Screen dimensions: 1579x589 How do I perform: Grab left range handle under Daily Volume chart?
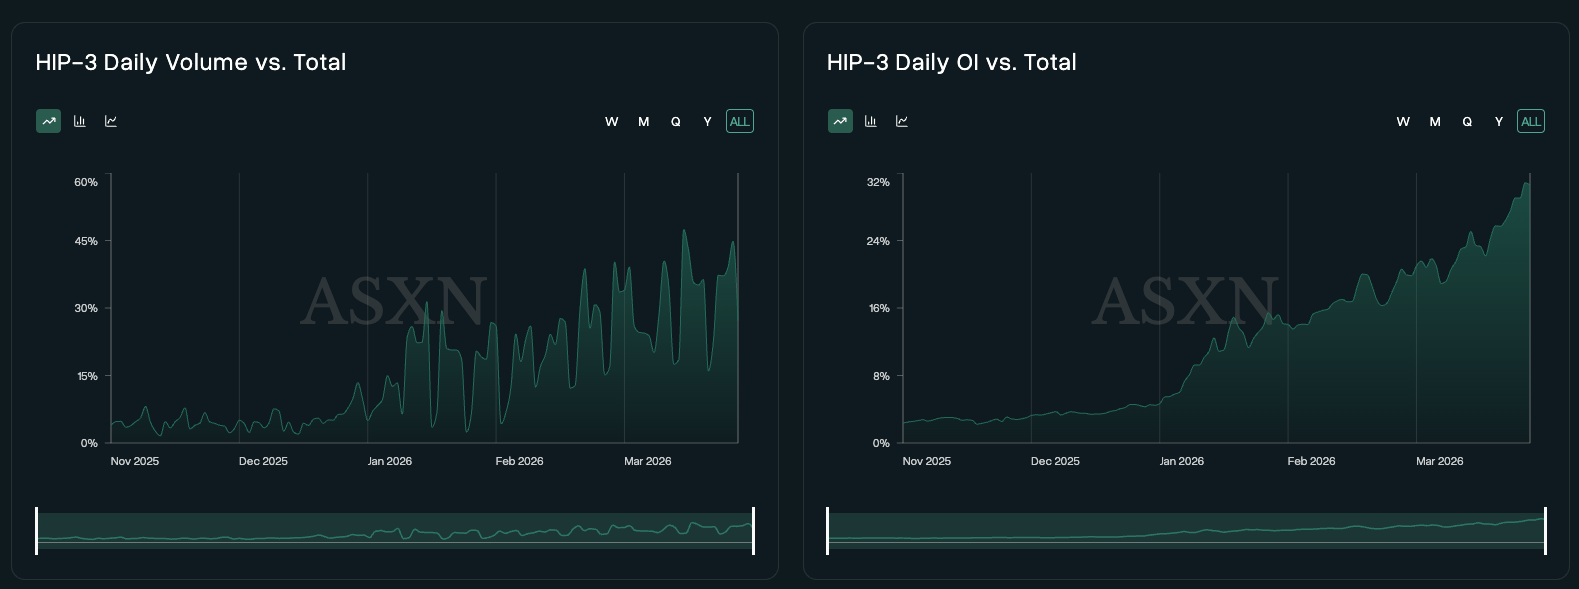click(x=37, y=531)
